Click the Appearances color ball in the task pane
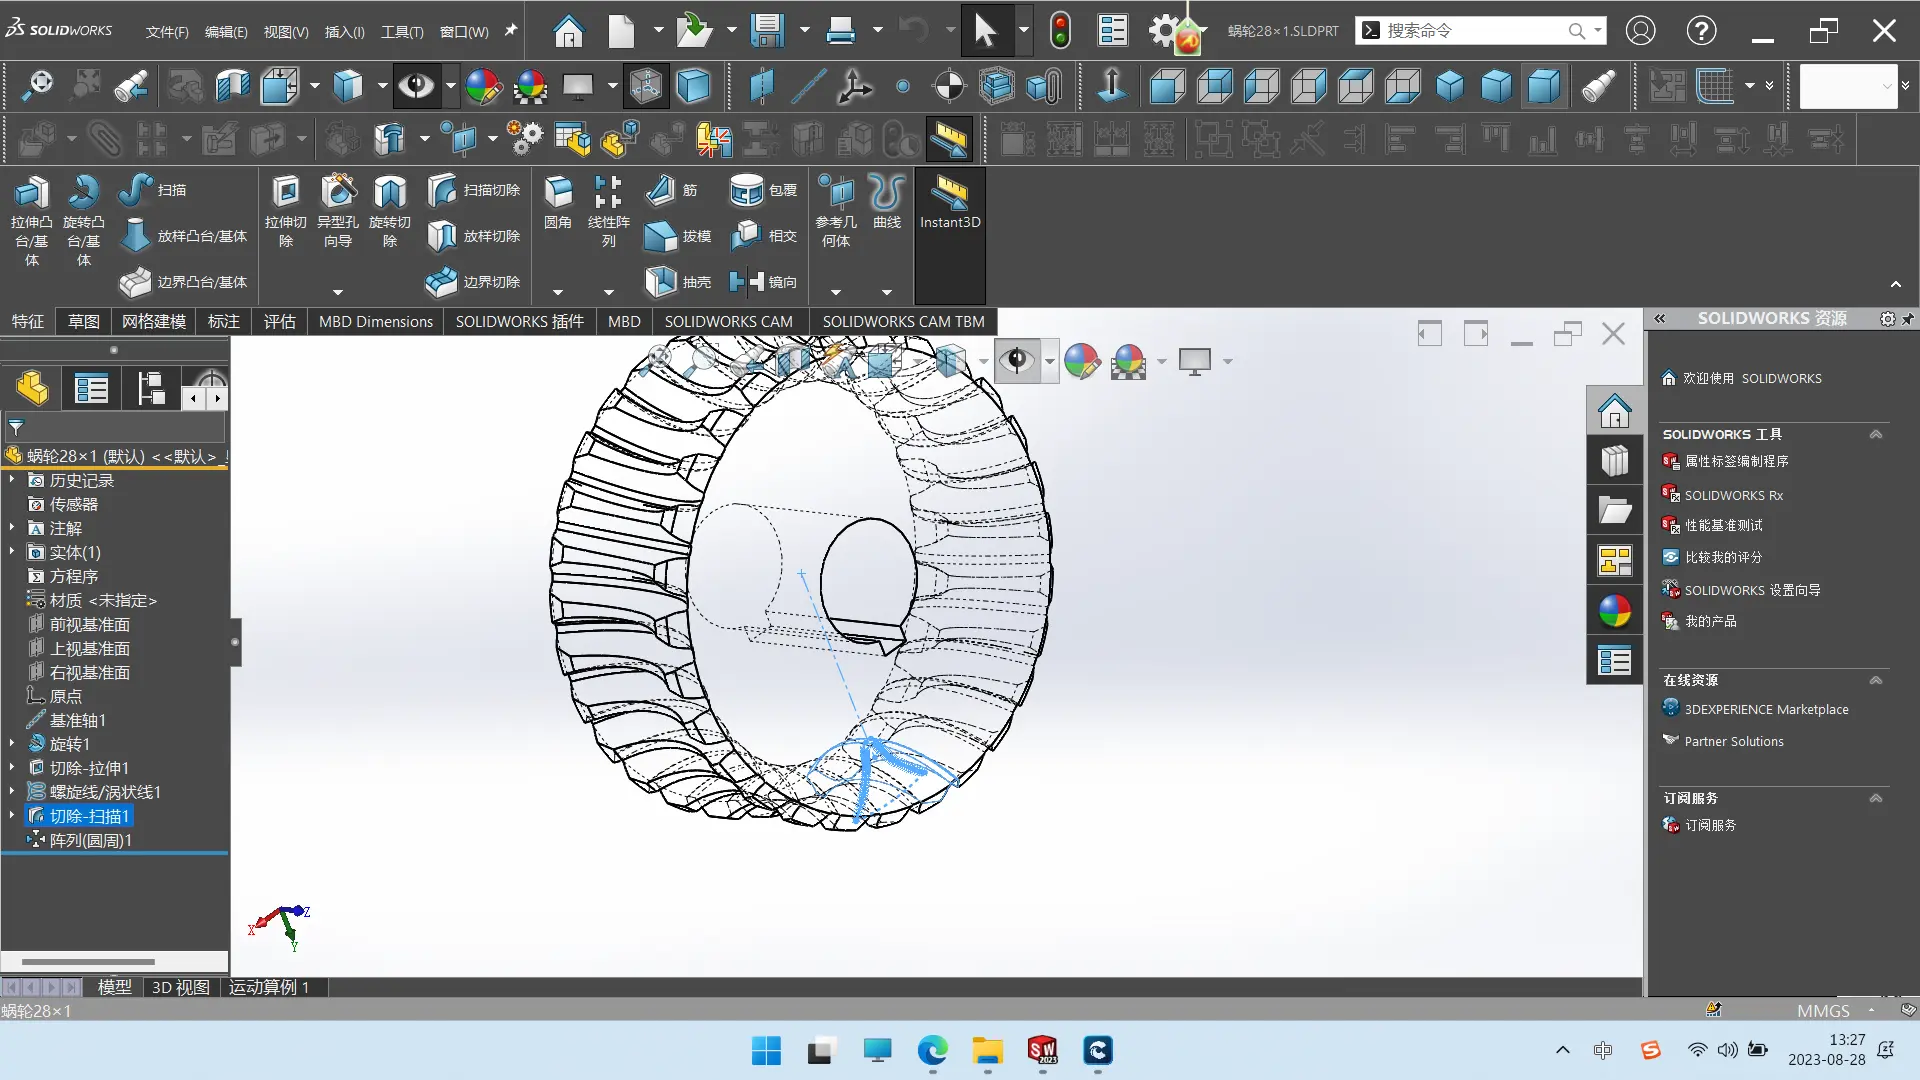The image size is (1920, 1080). click(x=1614, y=611)
